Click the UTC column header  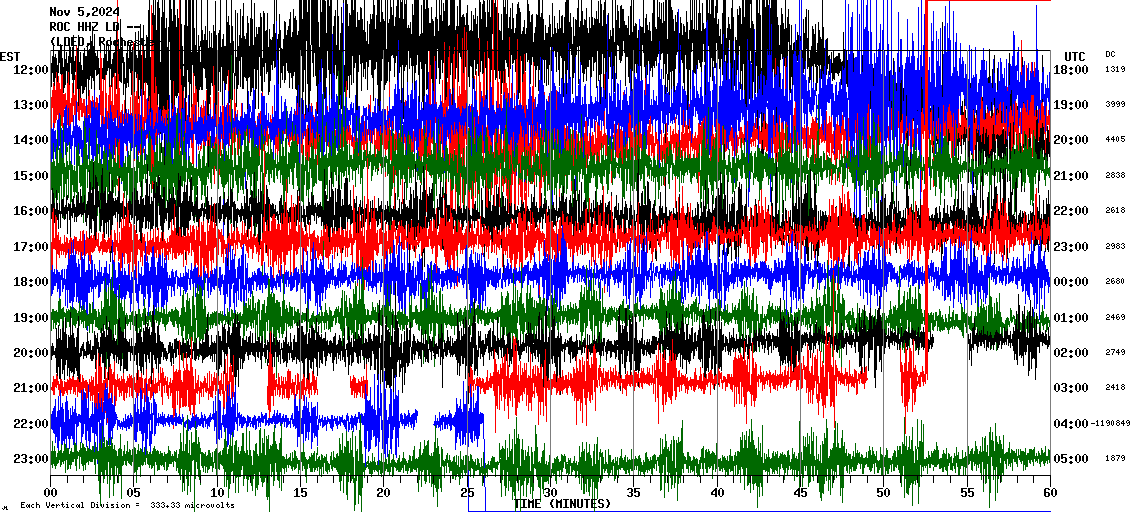[1074, 56]
